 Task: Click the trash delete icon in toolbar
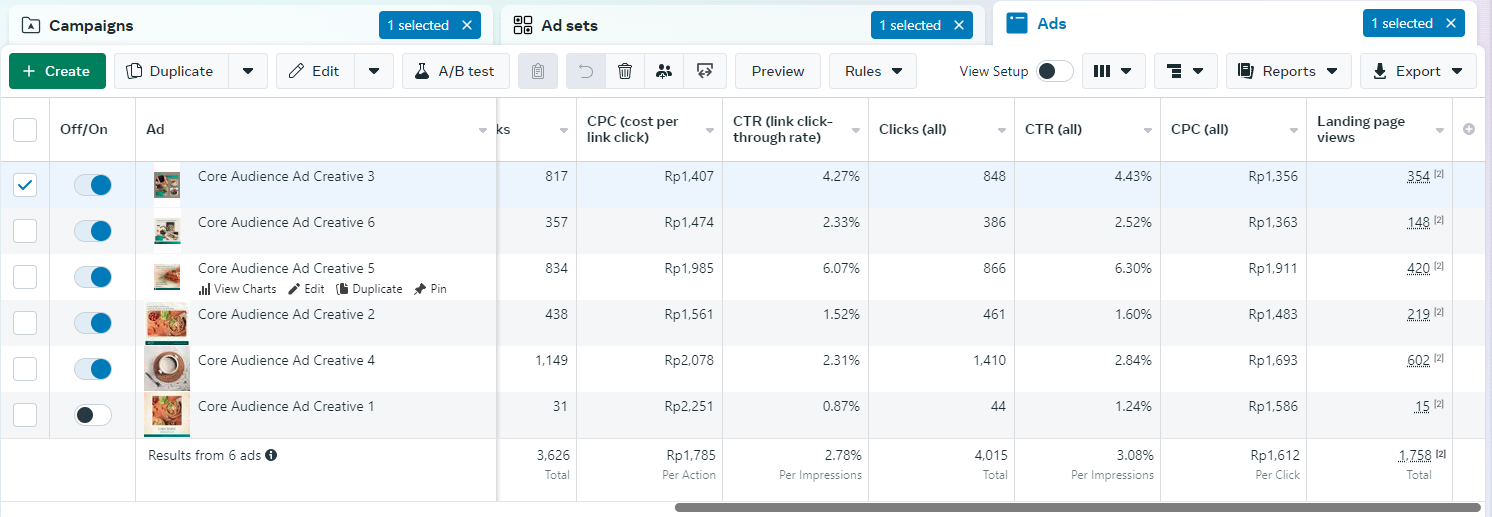coord(625,71)
